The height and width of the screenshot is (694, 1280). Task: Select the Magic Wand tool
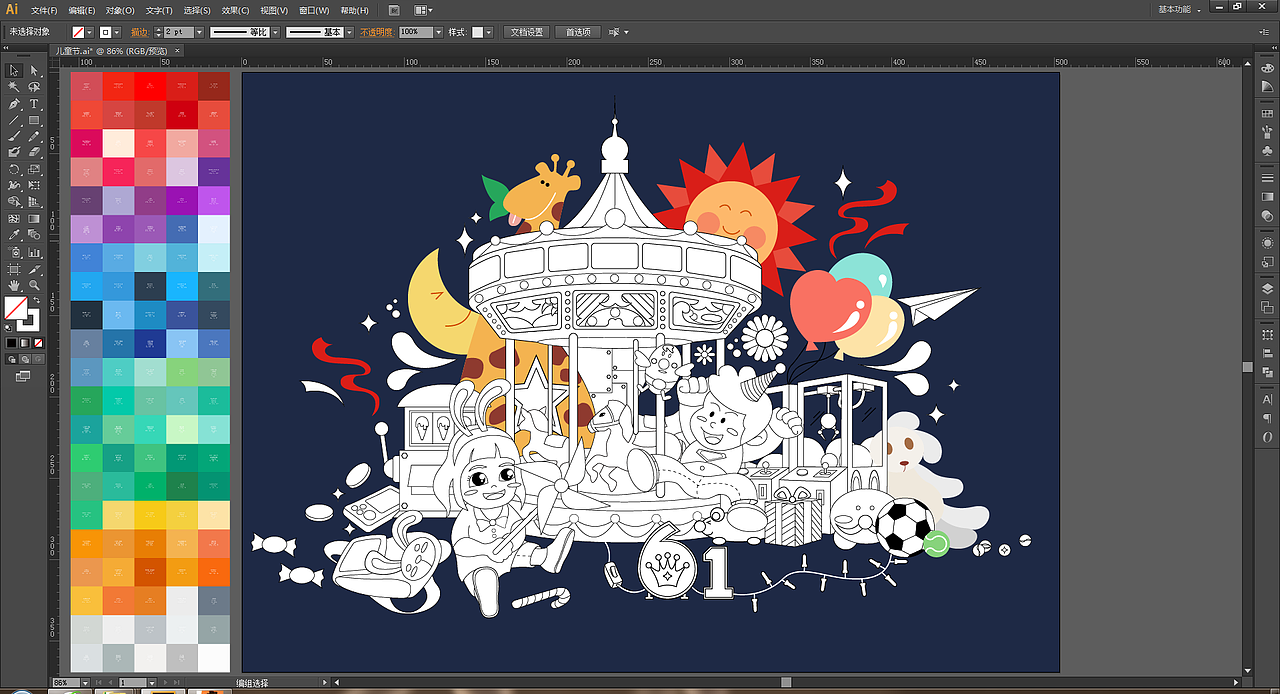[x=14, y=86]
